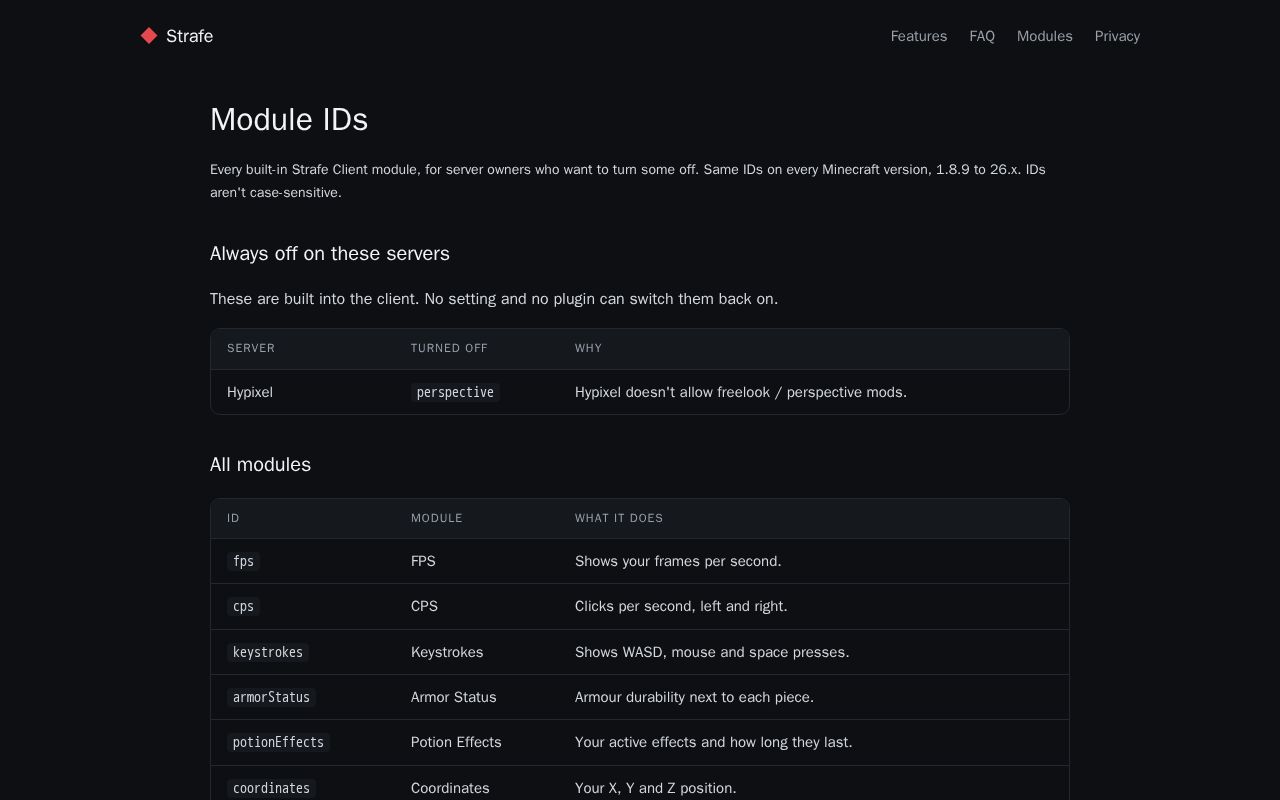Viewport: 1280px width, 800px height.
Task: Open the Privacy nav link
Action: [1117, 36]
